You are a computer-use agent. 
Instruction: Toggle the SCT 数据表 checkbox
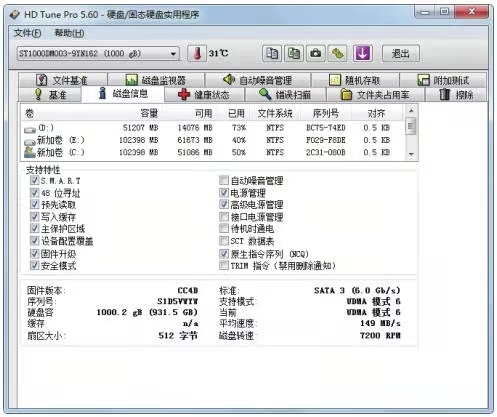(x=224, y=241)
